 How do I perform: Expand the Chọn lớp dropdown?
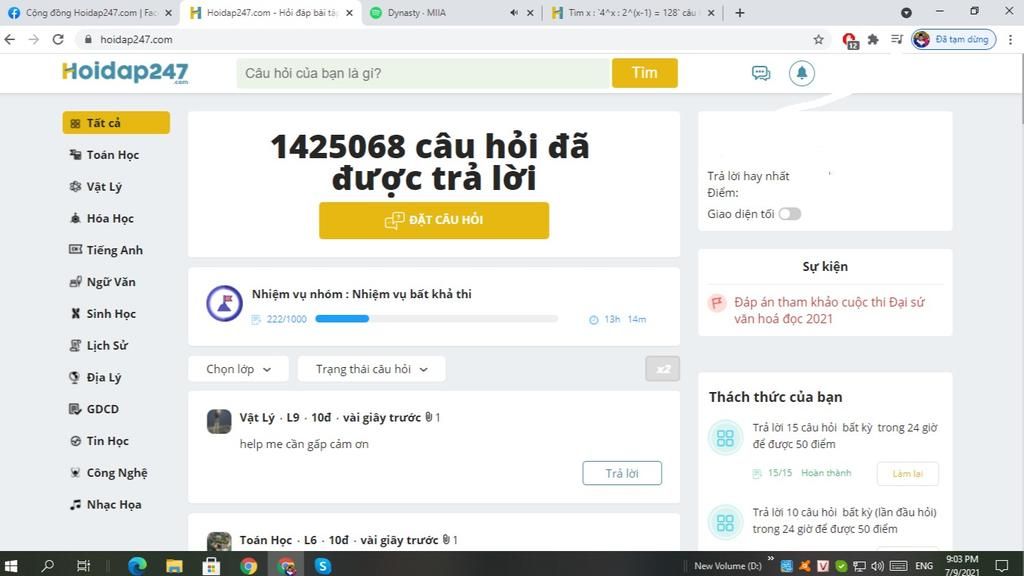[238, 369]
